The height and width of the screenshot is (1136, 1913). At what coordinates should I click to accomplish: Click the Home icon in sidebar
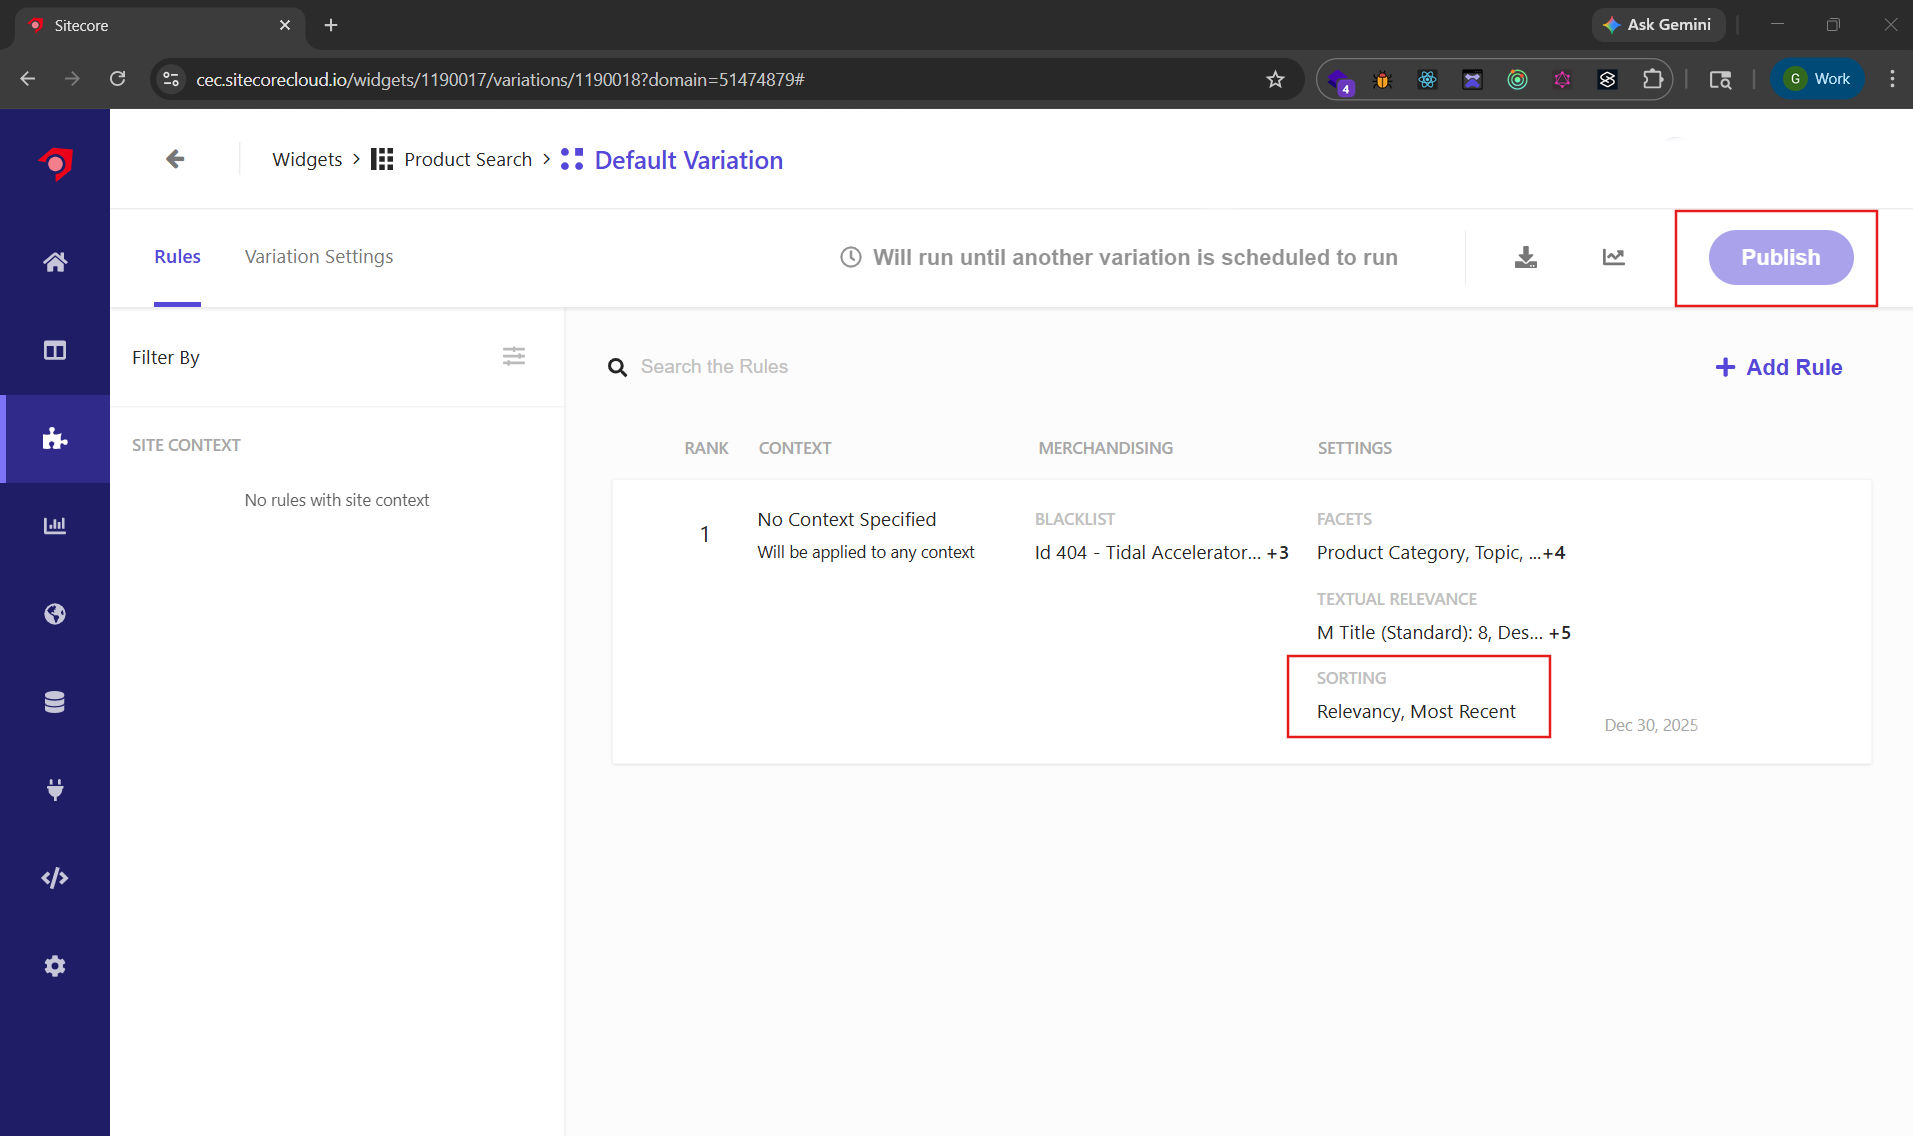[55, 262]
